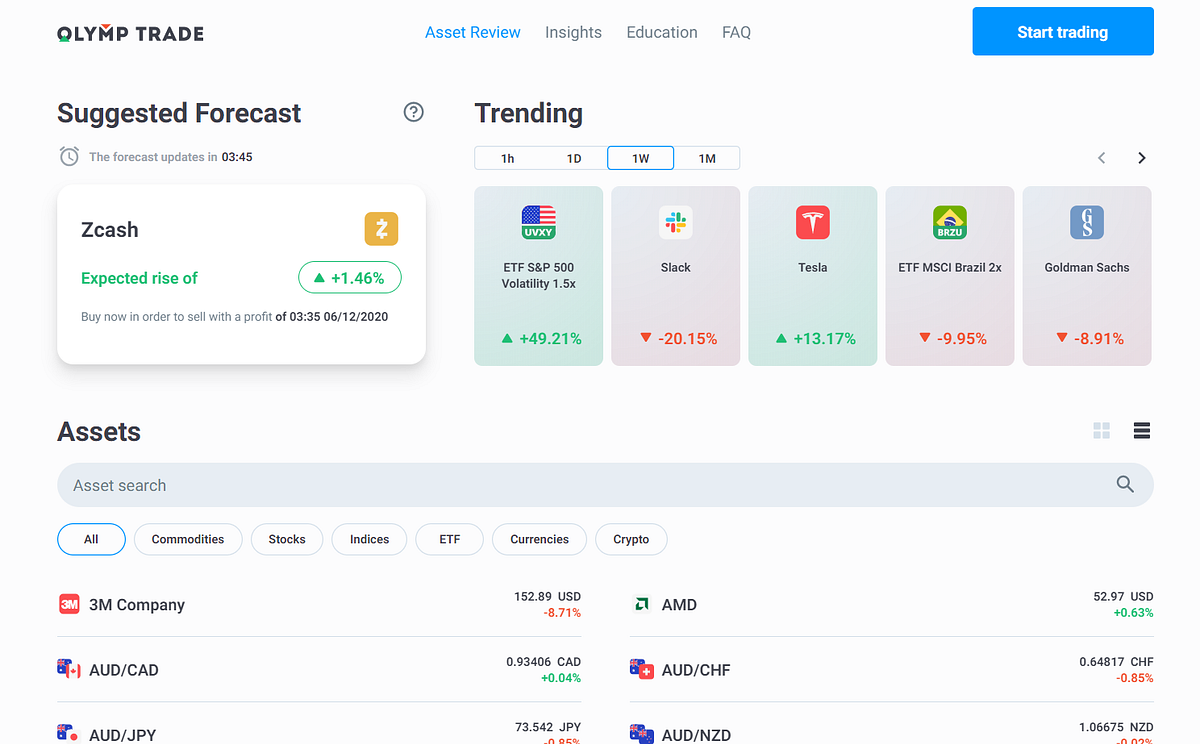Click the Start trading button
1200x744 pixels.
point(1063,32)
